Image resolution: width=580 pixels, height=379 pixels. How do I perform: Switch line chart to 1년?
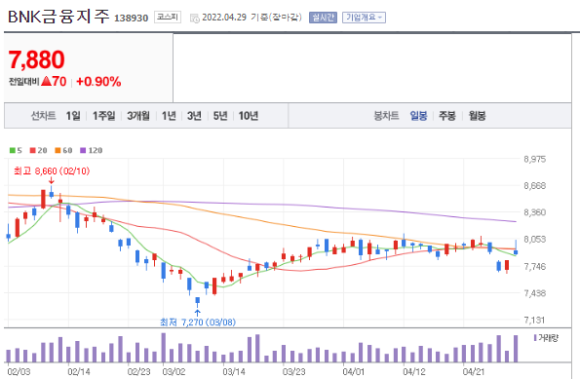169,116
